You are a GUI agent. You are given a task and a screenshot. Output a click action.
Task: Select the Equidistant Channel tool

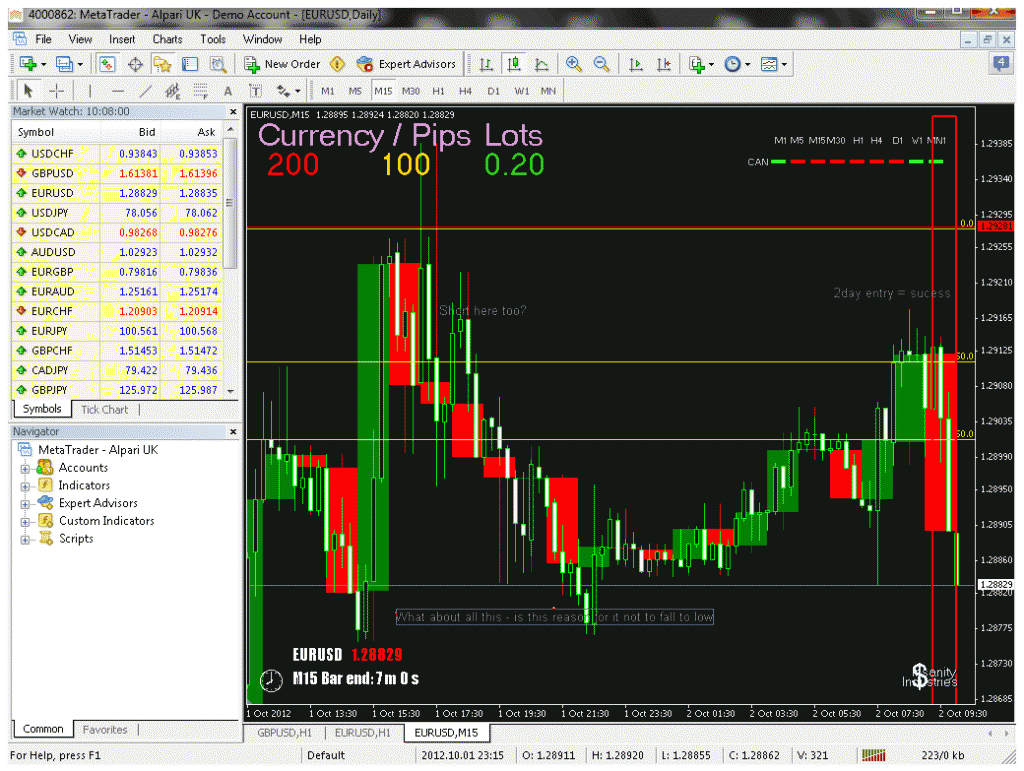[172, 91]
